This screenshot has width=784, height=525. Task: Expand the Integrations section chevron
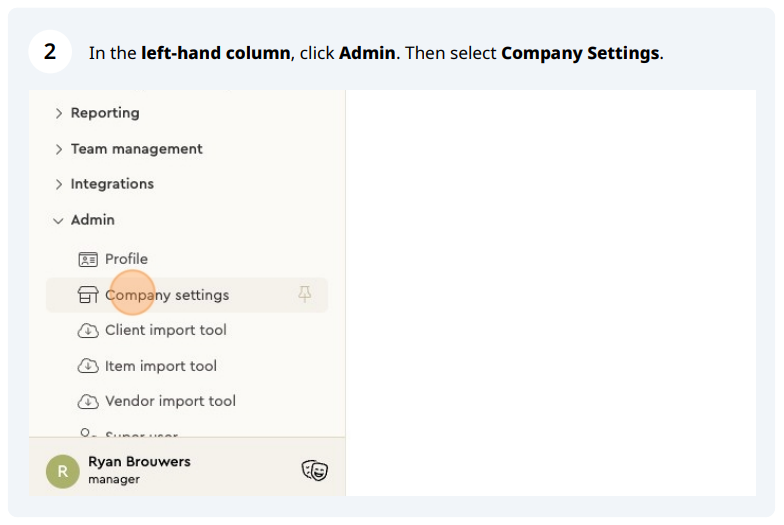(x=59, y=184)
